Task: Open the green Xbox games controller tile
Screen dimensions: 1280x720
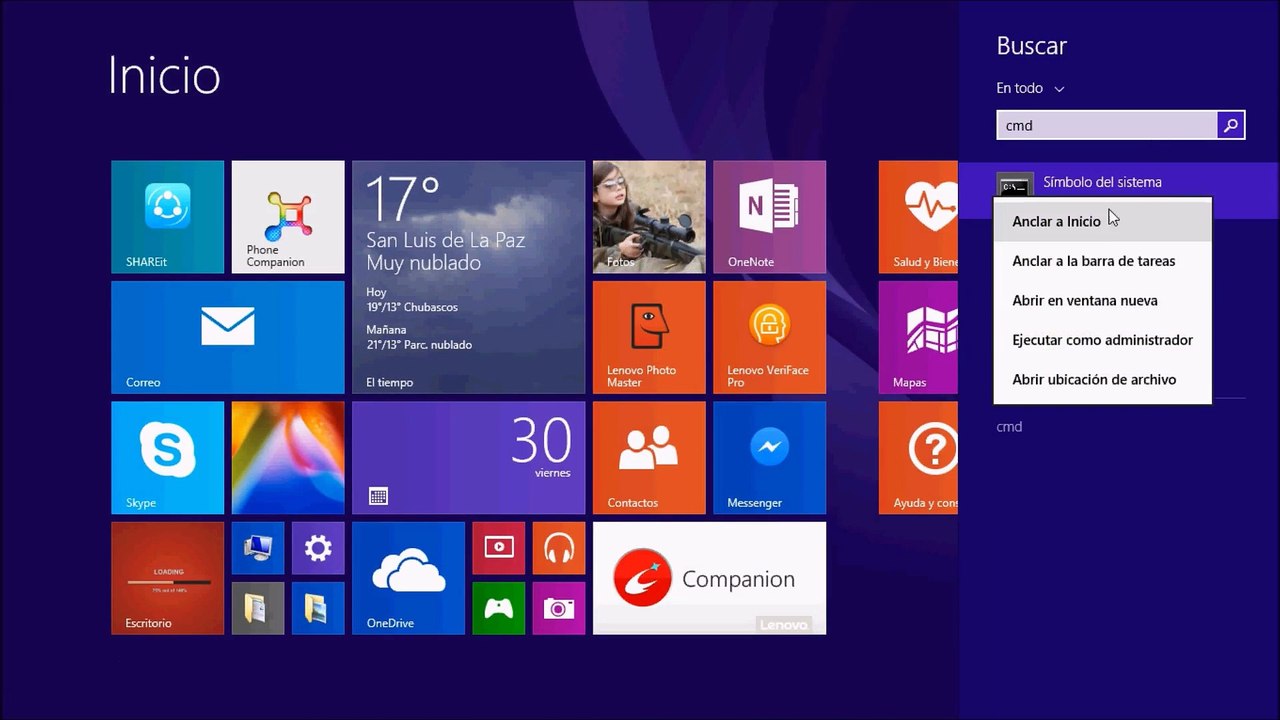Action: click(499, 608)
